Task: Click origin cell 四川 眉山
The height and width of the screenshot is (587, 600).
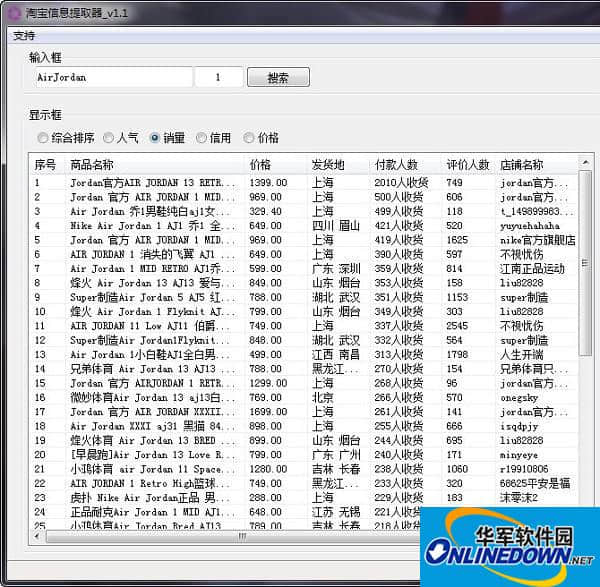Action: point(336,226)
